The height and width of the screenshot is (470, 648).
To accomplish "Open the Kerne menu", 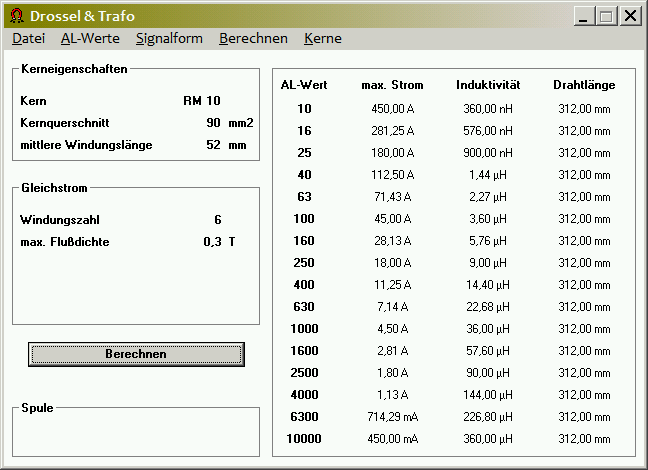I will click(323, 38).
